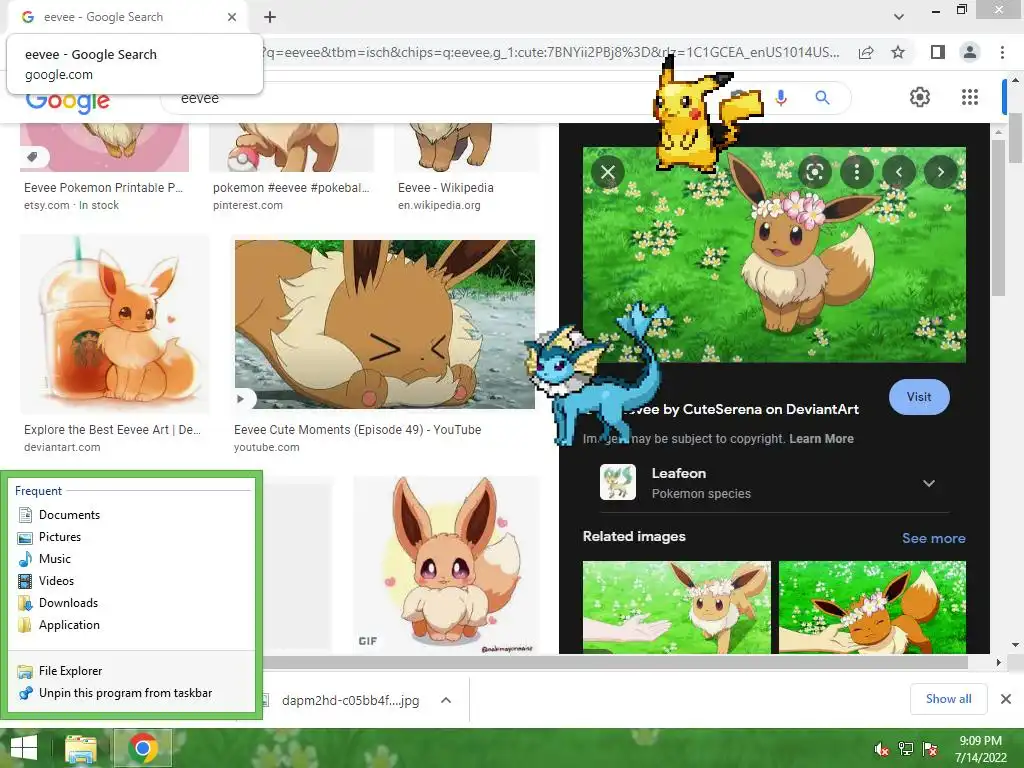The width and height of the screenshot is (1024, 768).
Task: Click the network tray icon
Action: 906,749
